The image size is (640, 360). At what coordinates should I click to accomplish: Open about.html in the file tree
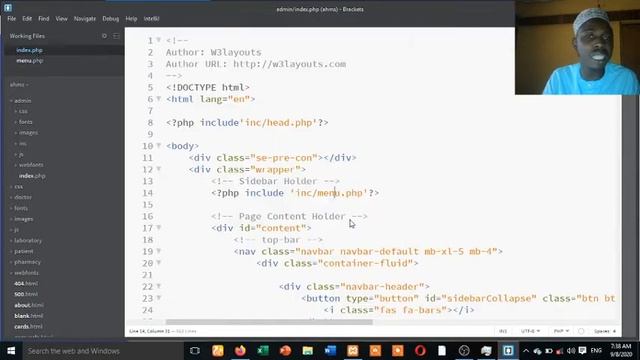pos(29,305)
